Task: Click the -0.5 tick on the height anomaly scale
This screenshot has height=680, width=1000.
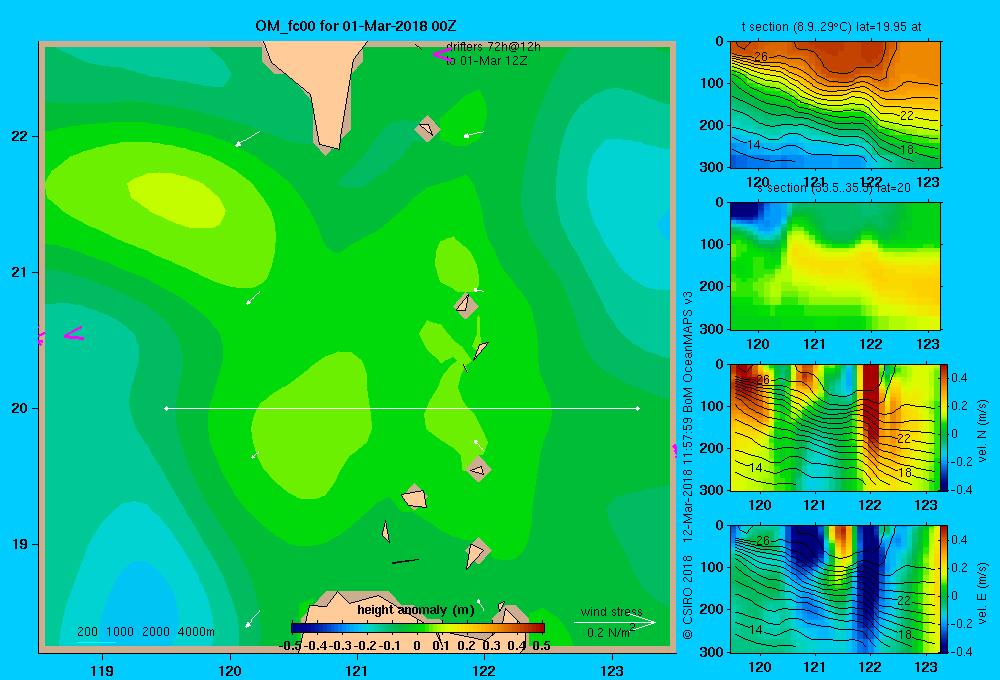Action: (x=290, y=646)
